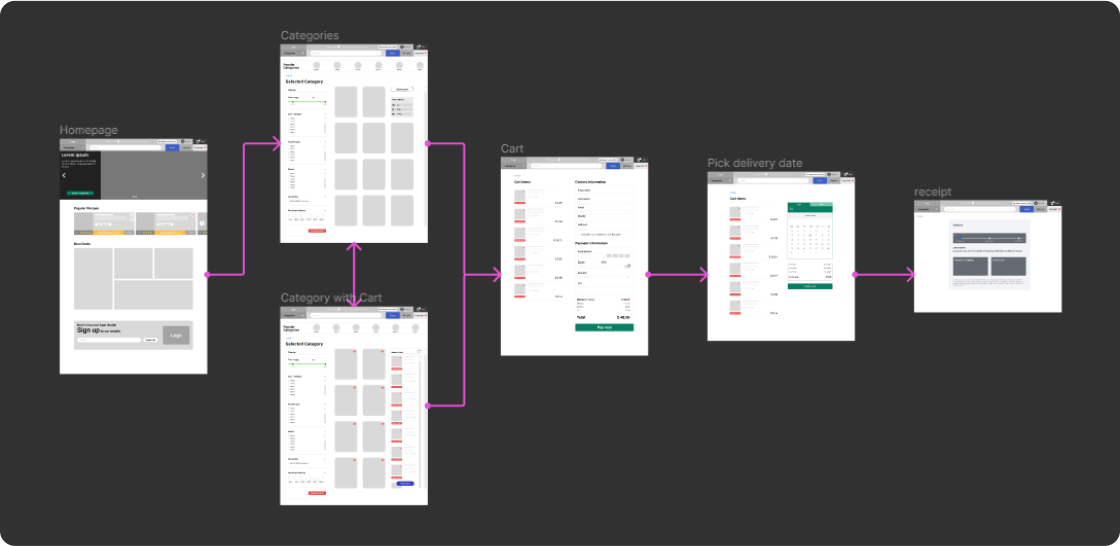1120x546 pixels.
Task: Click the order progress tracker bar in receipt
Action: tap(988, 239)
